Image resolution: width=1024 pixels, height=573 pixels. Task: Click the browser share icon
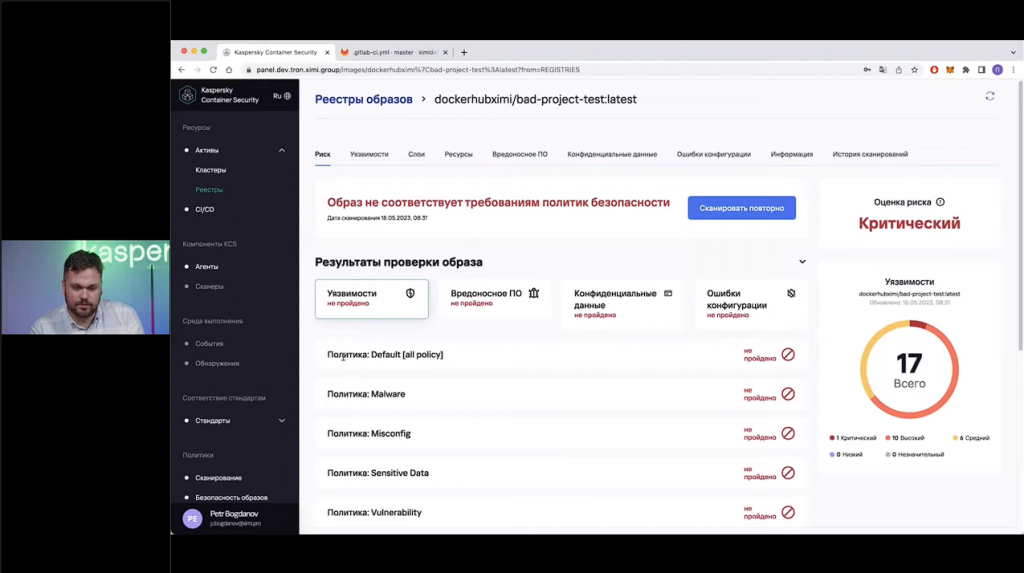pos(899,69)
